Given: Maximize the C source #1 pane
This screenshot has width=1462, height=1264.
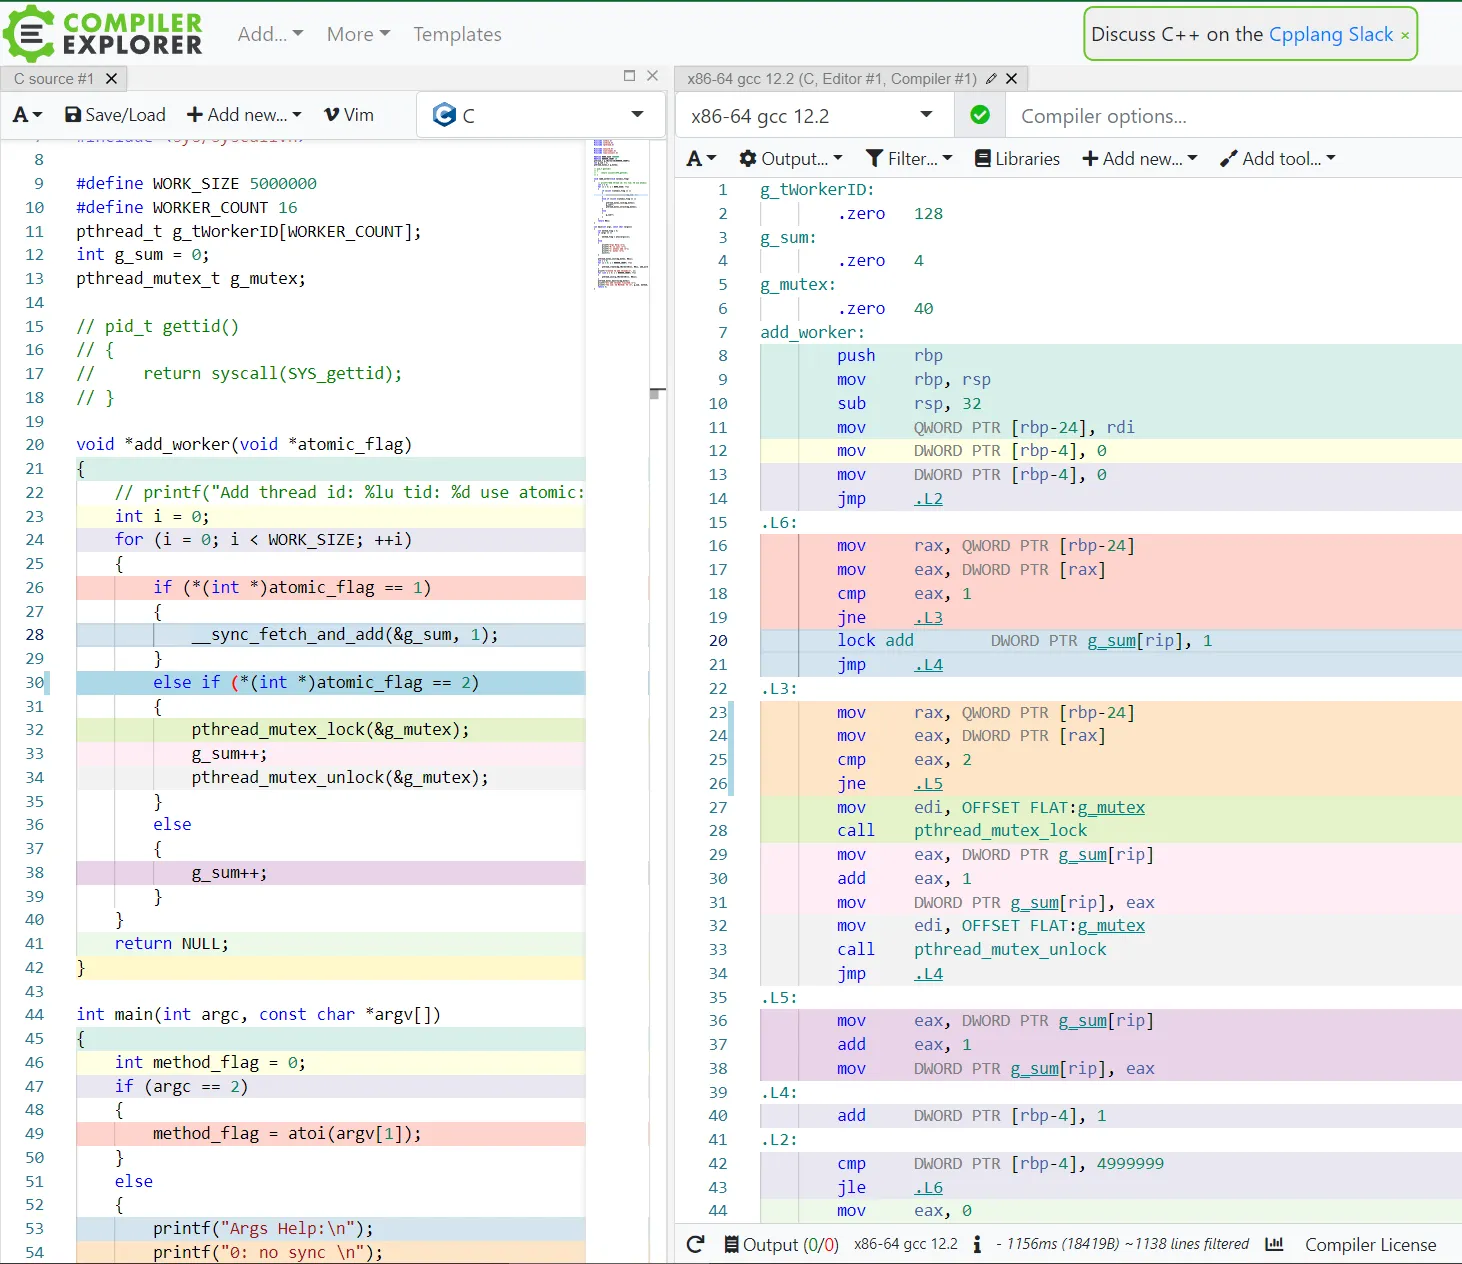Looking at the screenshot, I should point(629,76).
